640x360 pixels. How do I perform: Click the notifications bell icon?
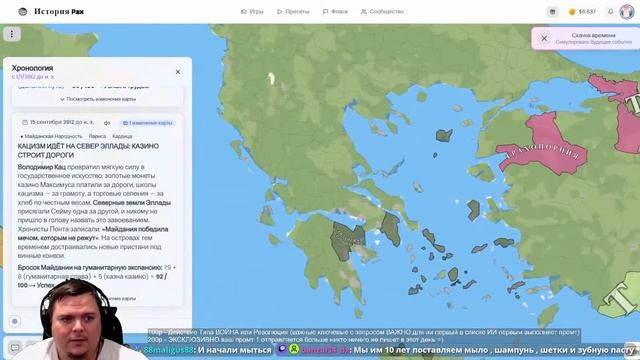611,12
